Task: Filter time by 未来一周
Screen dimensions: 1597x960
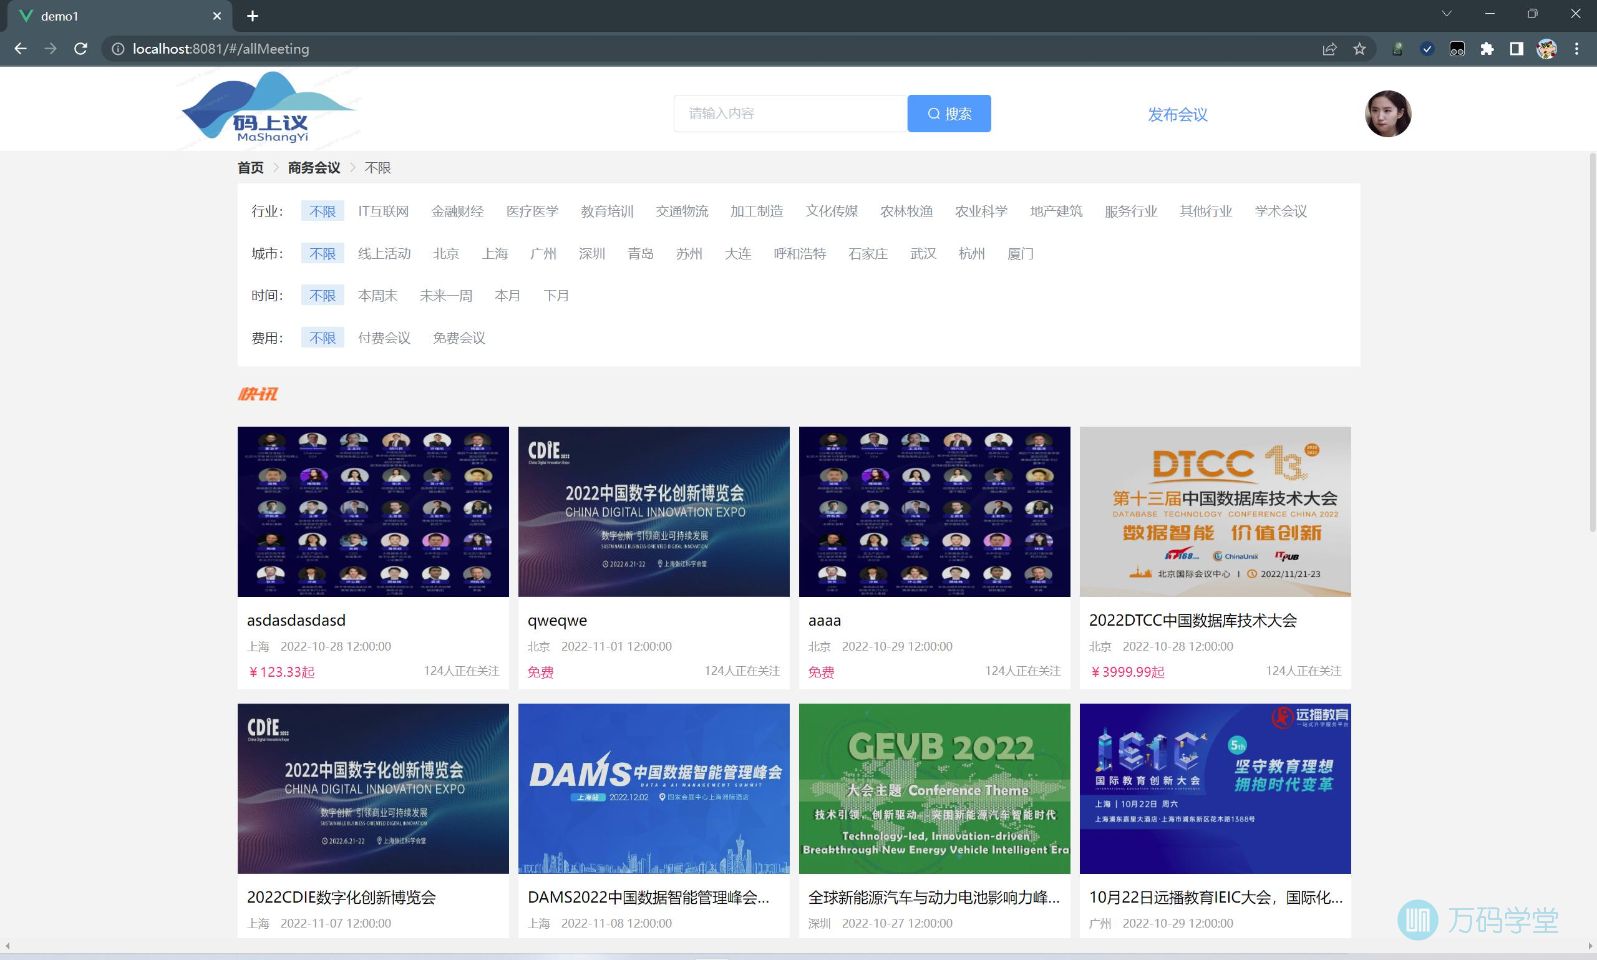Action: pos(446,296)
